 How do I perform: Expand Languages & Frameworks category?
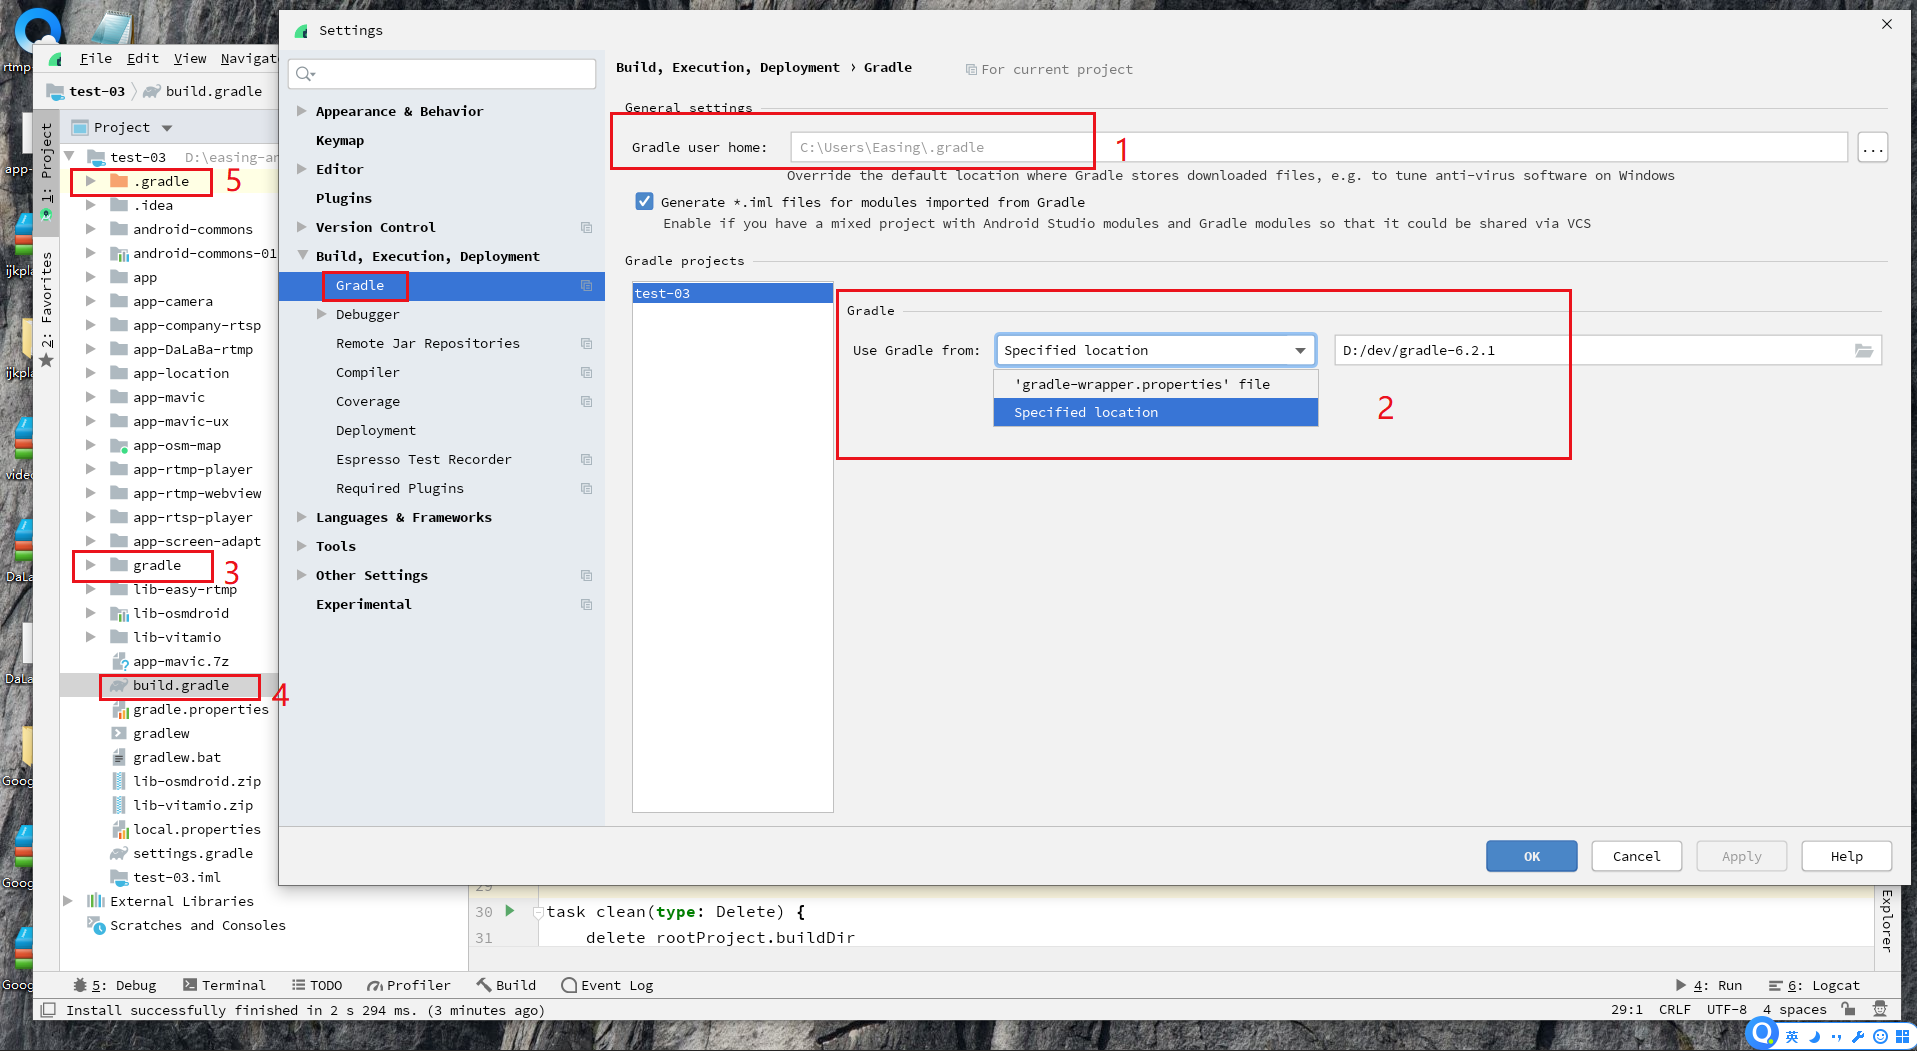point(302,517)
